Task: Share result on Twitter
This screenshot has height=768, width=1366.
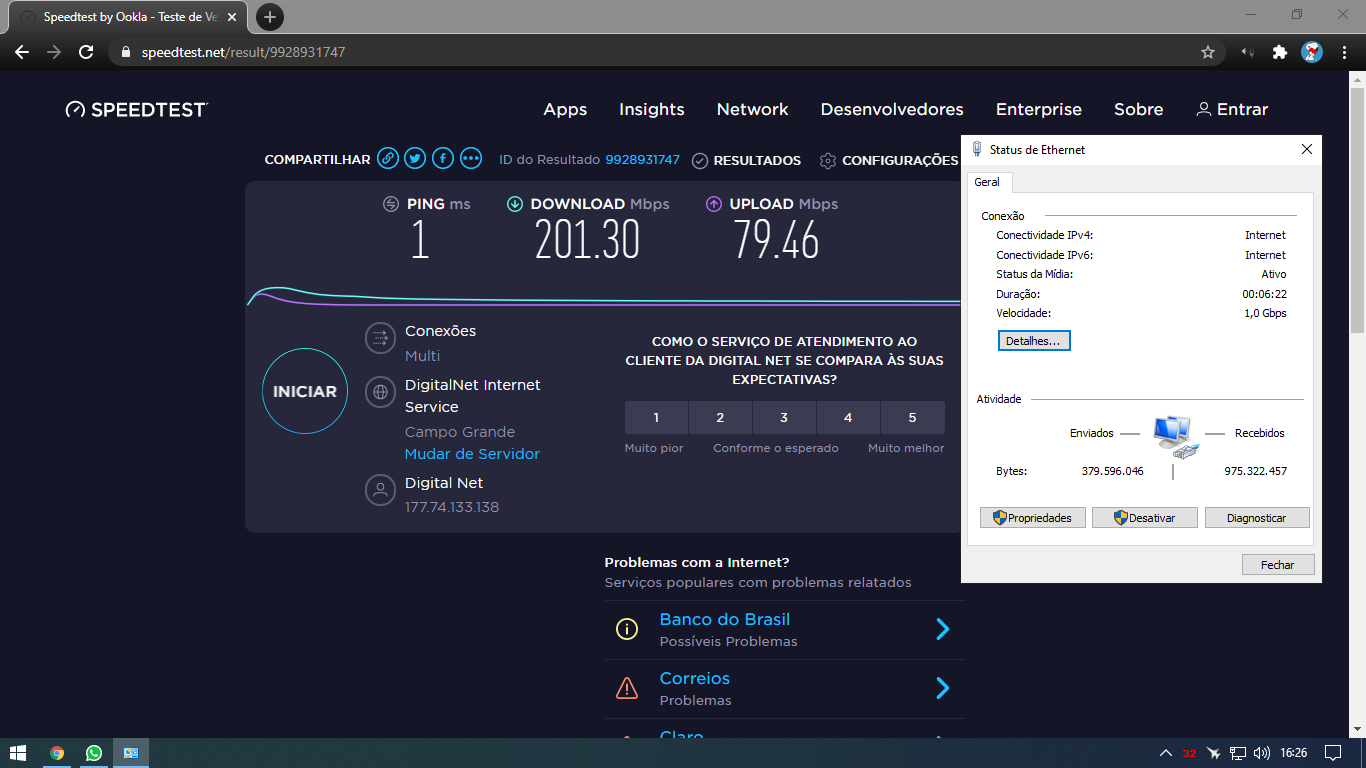Action: [415, 159]
